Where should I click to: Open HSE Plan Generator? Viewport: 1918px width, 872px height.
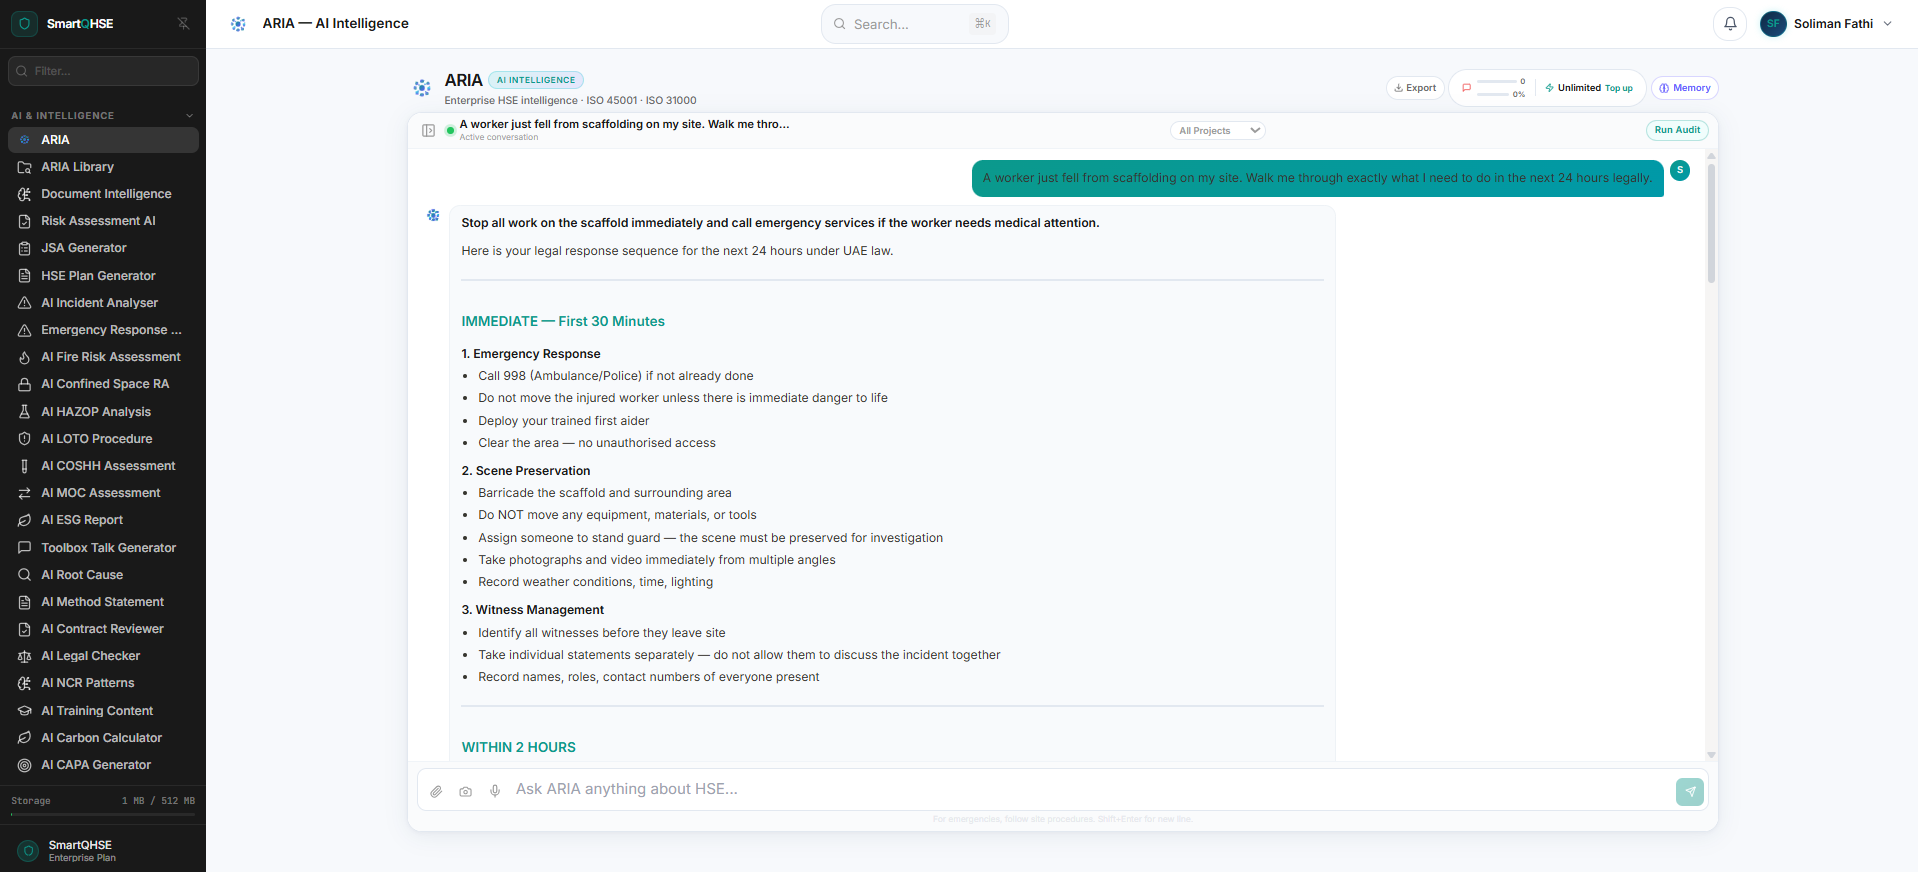103,276
